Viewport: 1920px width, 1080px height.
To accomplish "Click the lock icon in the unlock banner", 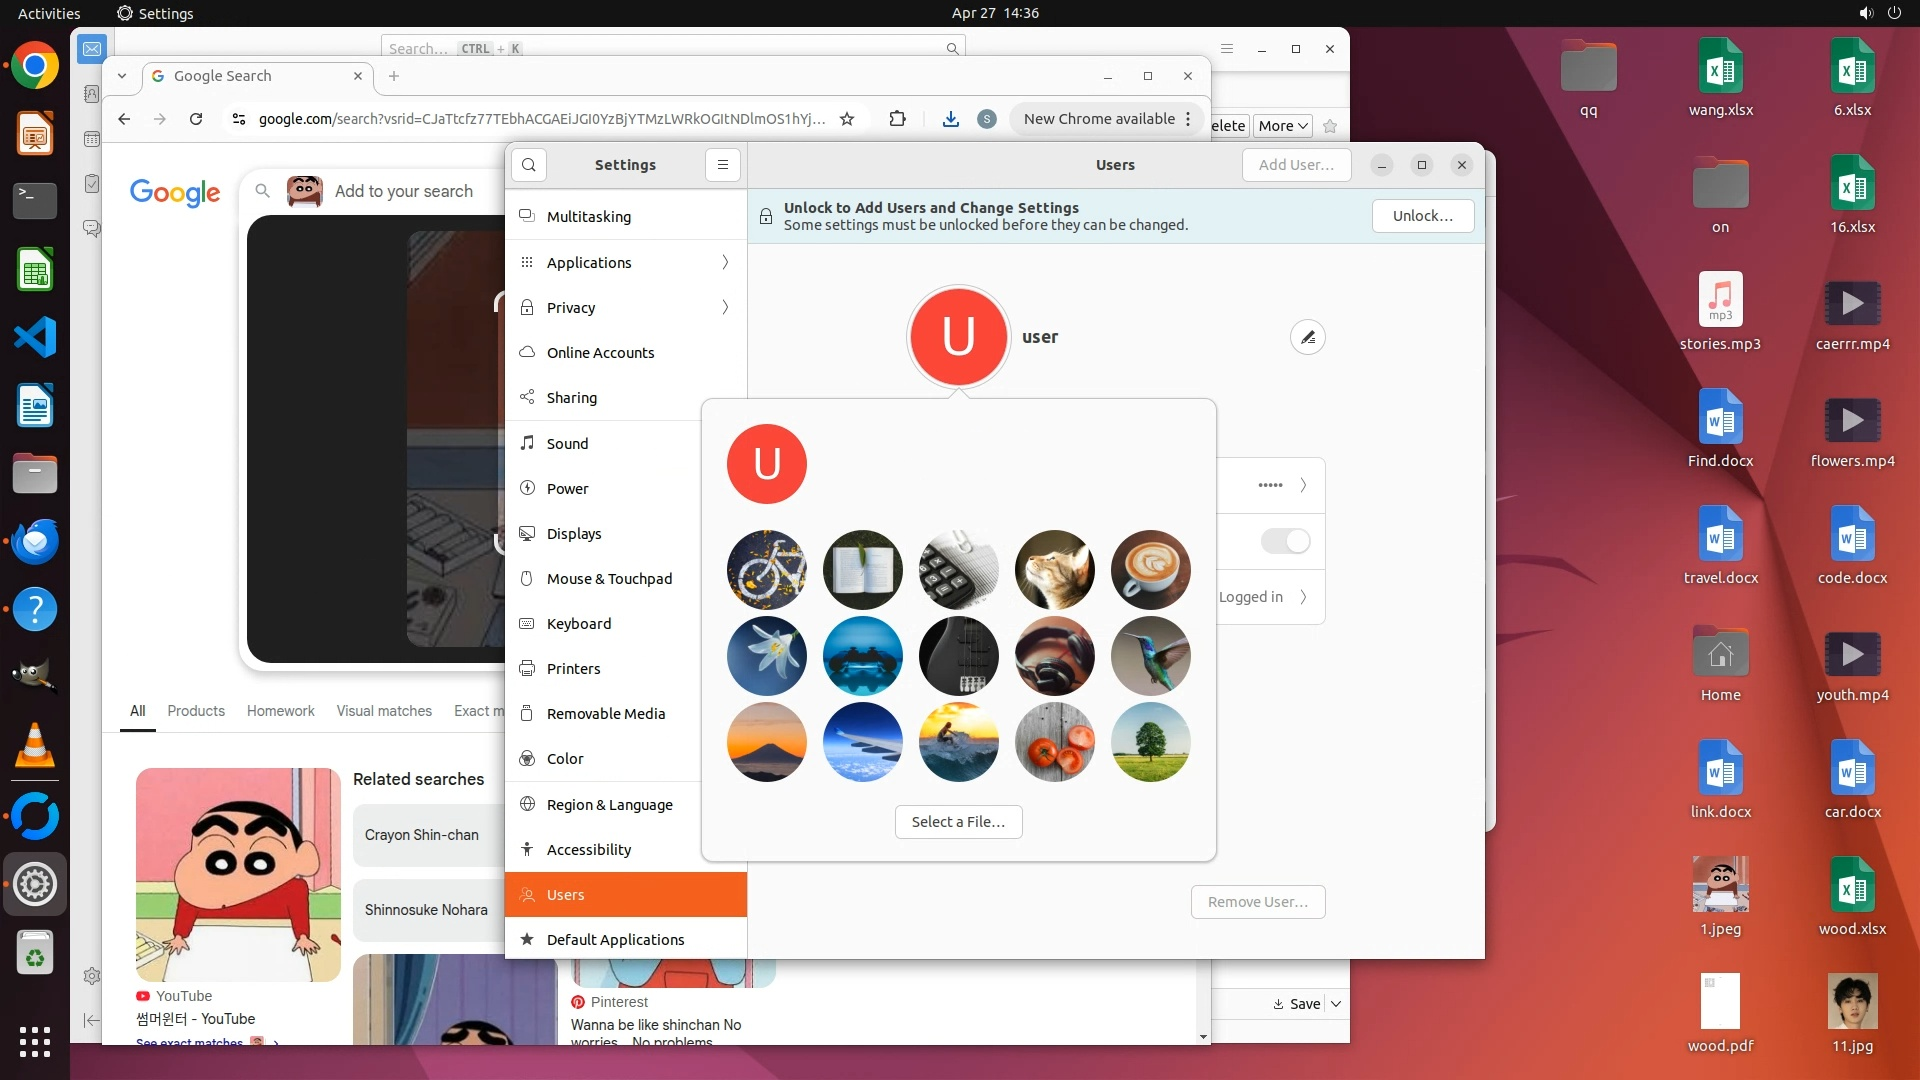I will [766, 217].
